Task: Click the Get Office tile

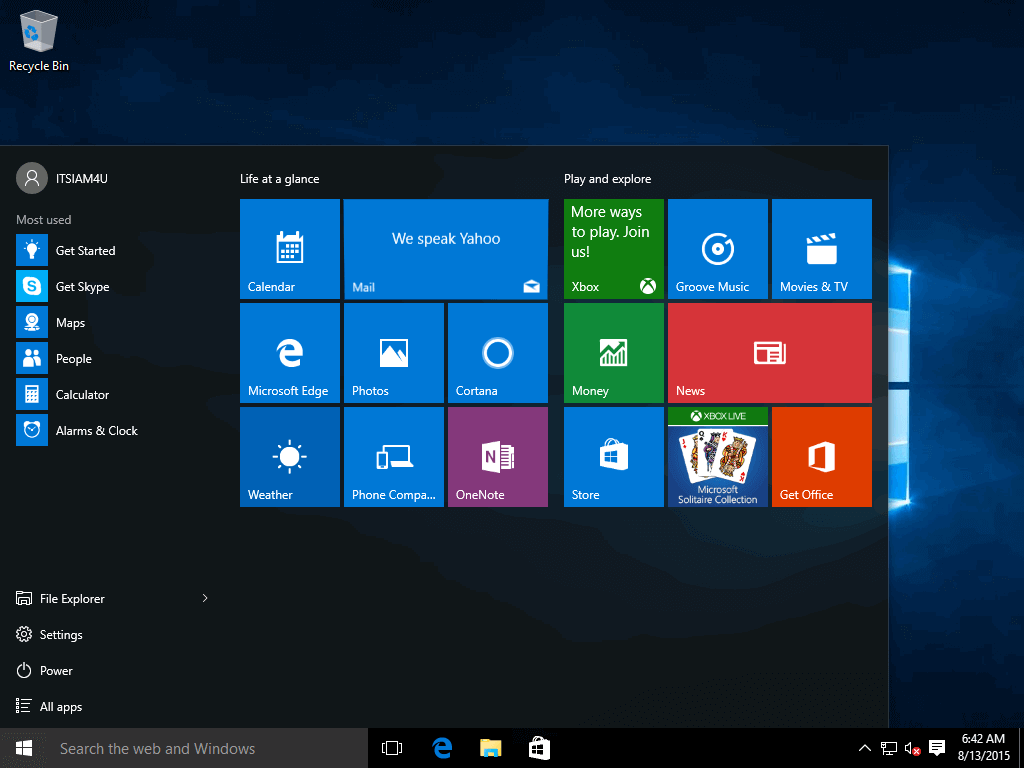Action: 821,457
